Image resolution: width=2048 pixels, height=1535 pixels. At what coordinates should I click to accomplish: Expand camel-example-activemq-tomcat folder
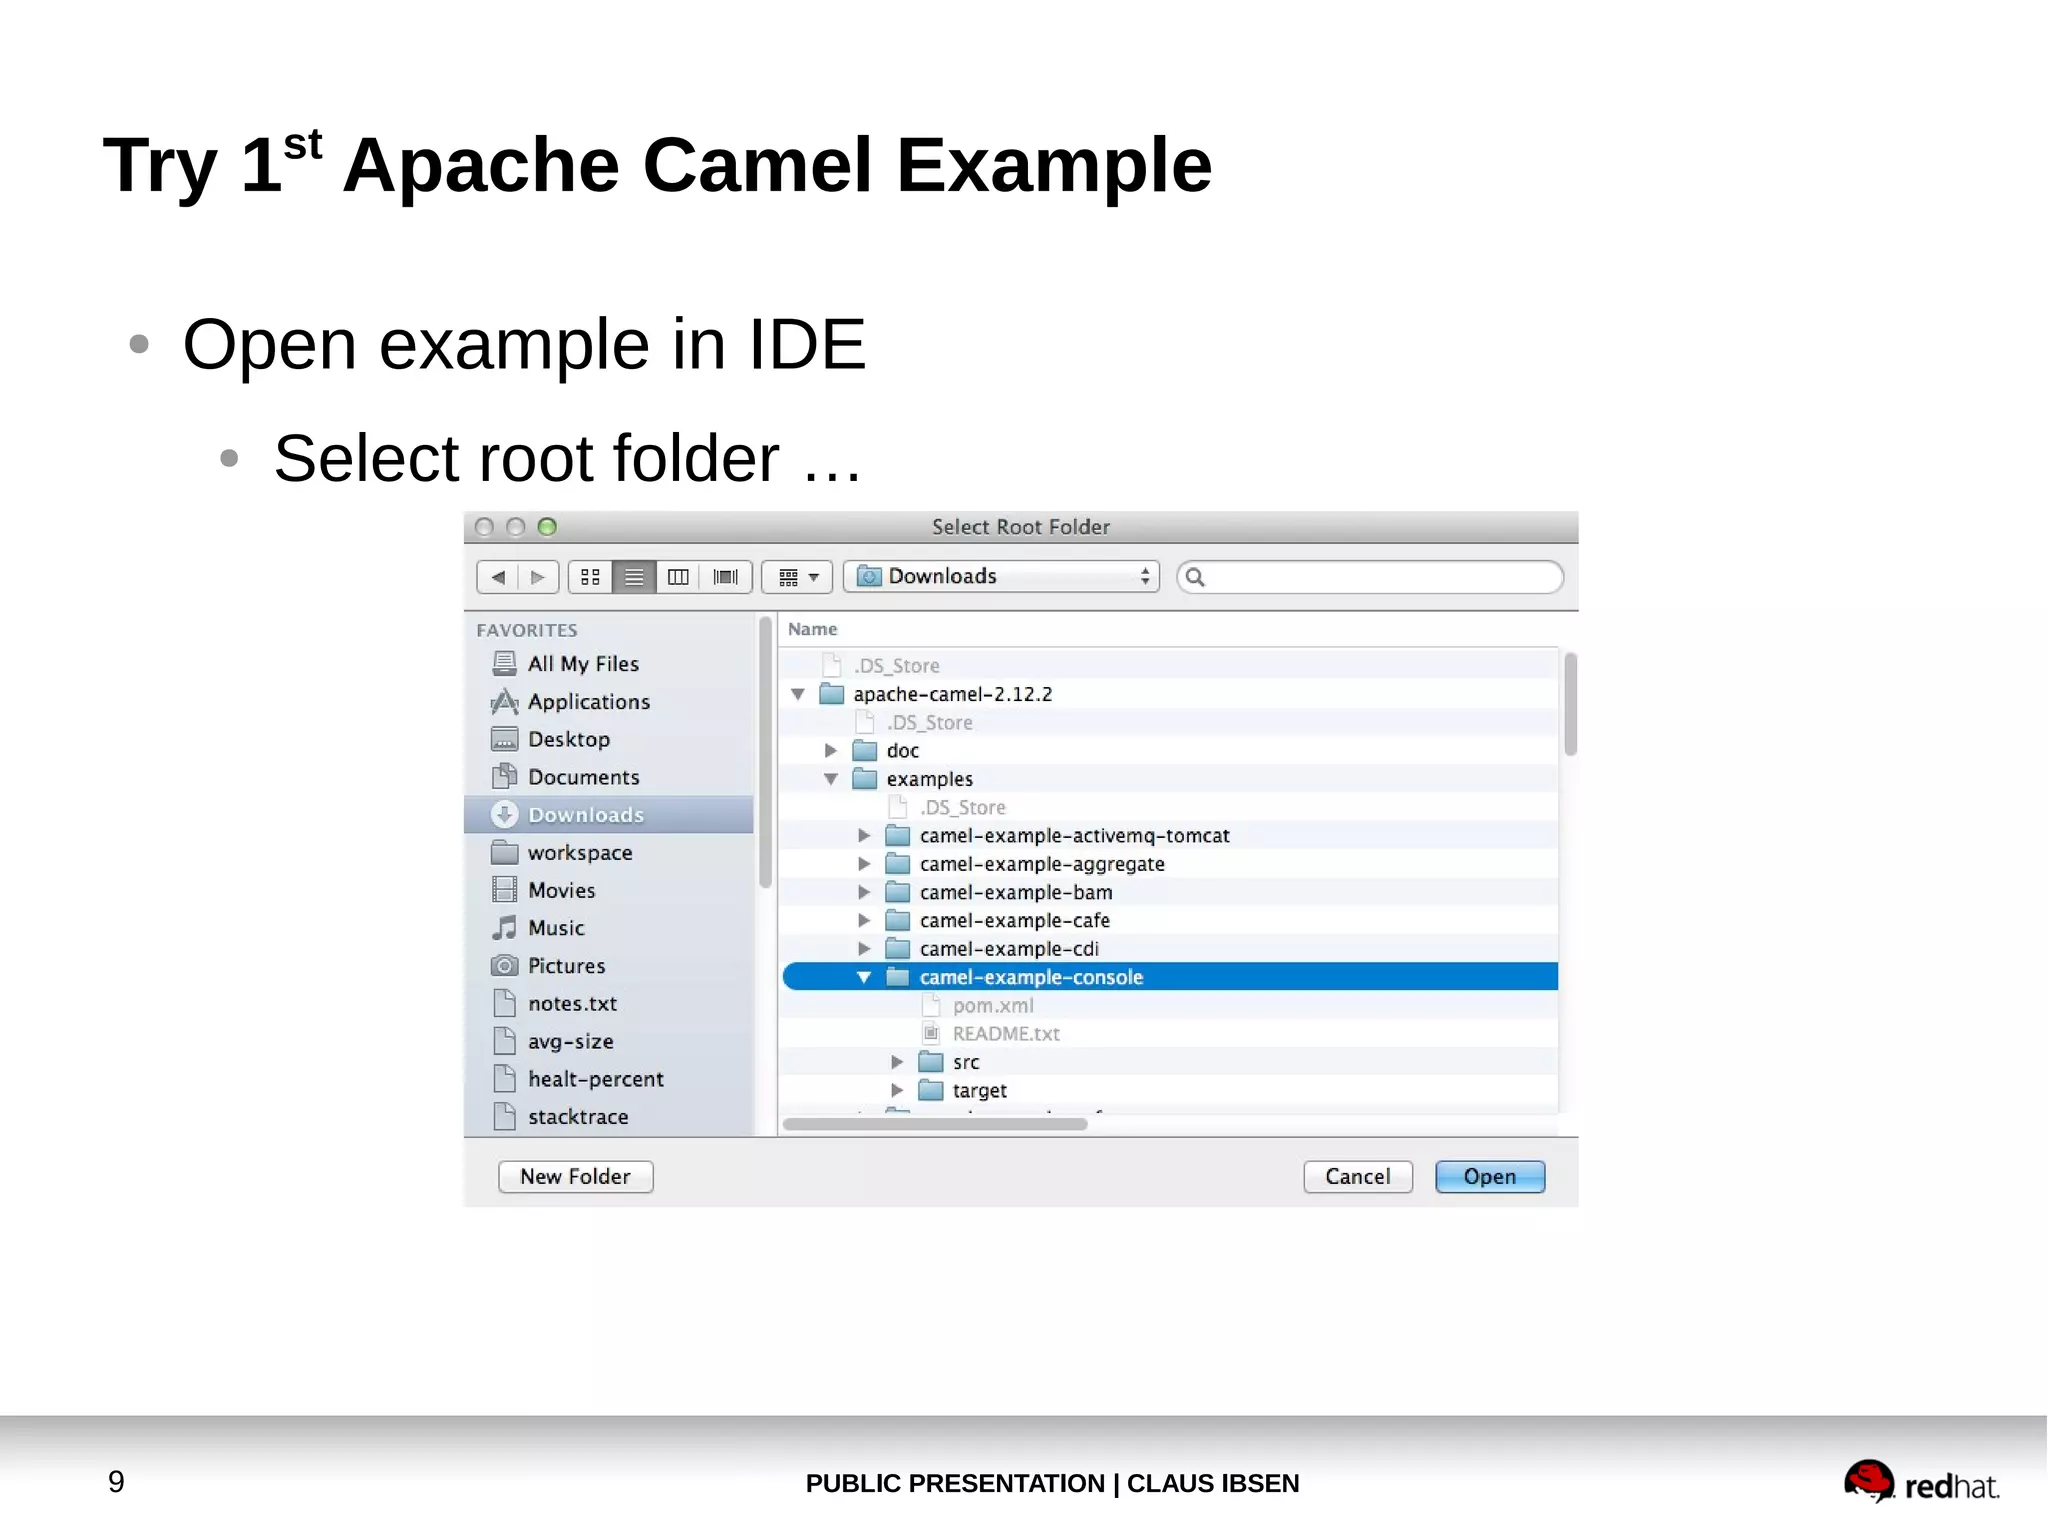(864, 836)
